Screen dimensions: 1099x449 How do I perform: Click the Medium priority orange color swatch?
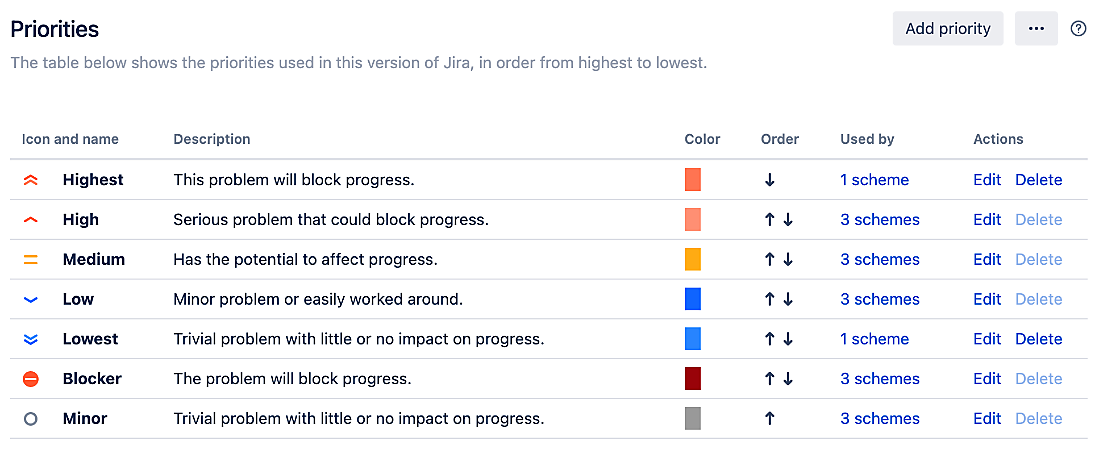point(693,259)
